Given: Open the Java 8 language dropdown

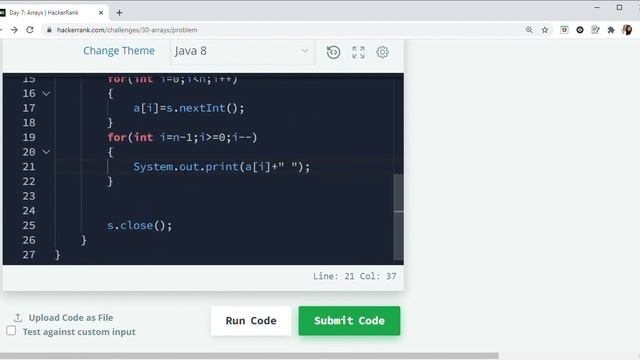Looking at the screenshot, I should point(242,51).
